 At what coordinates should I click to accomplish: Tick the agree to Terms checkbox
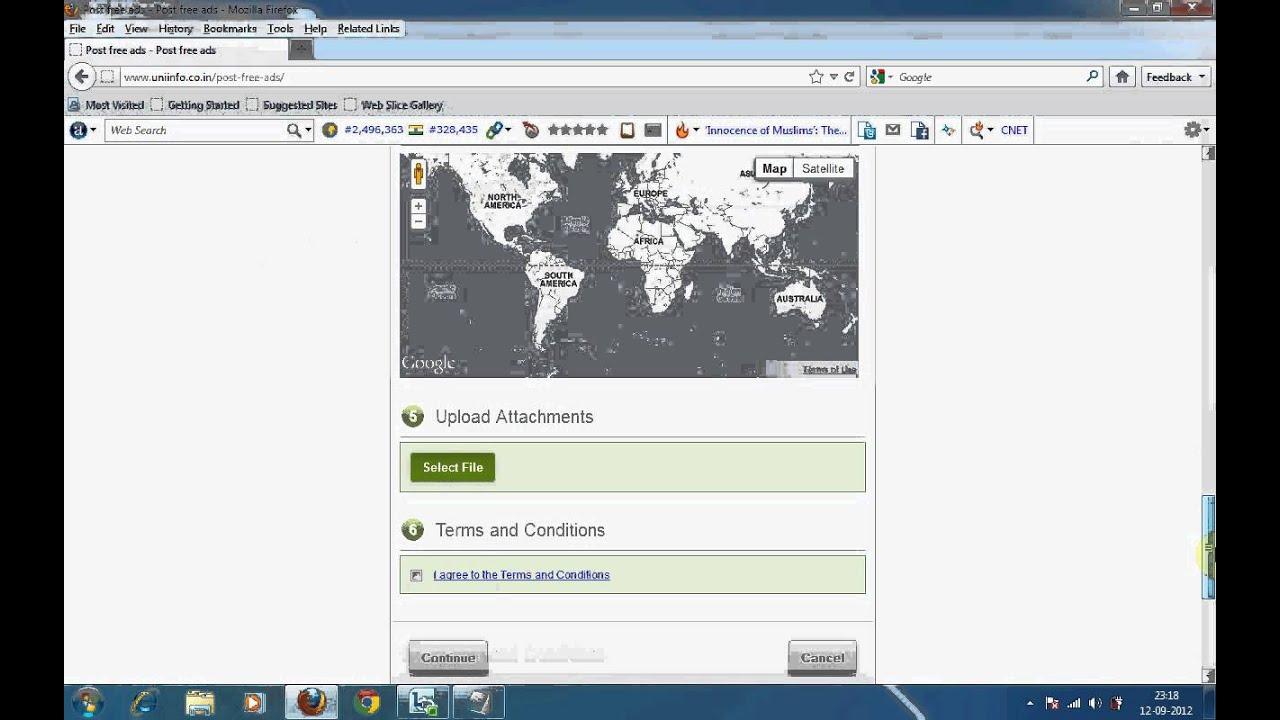[x=416, y=575]
